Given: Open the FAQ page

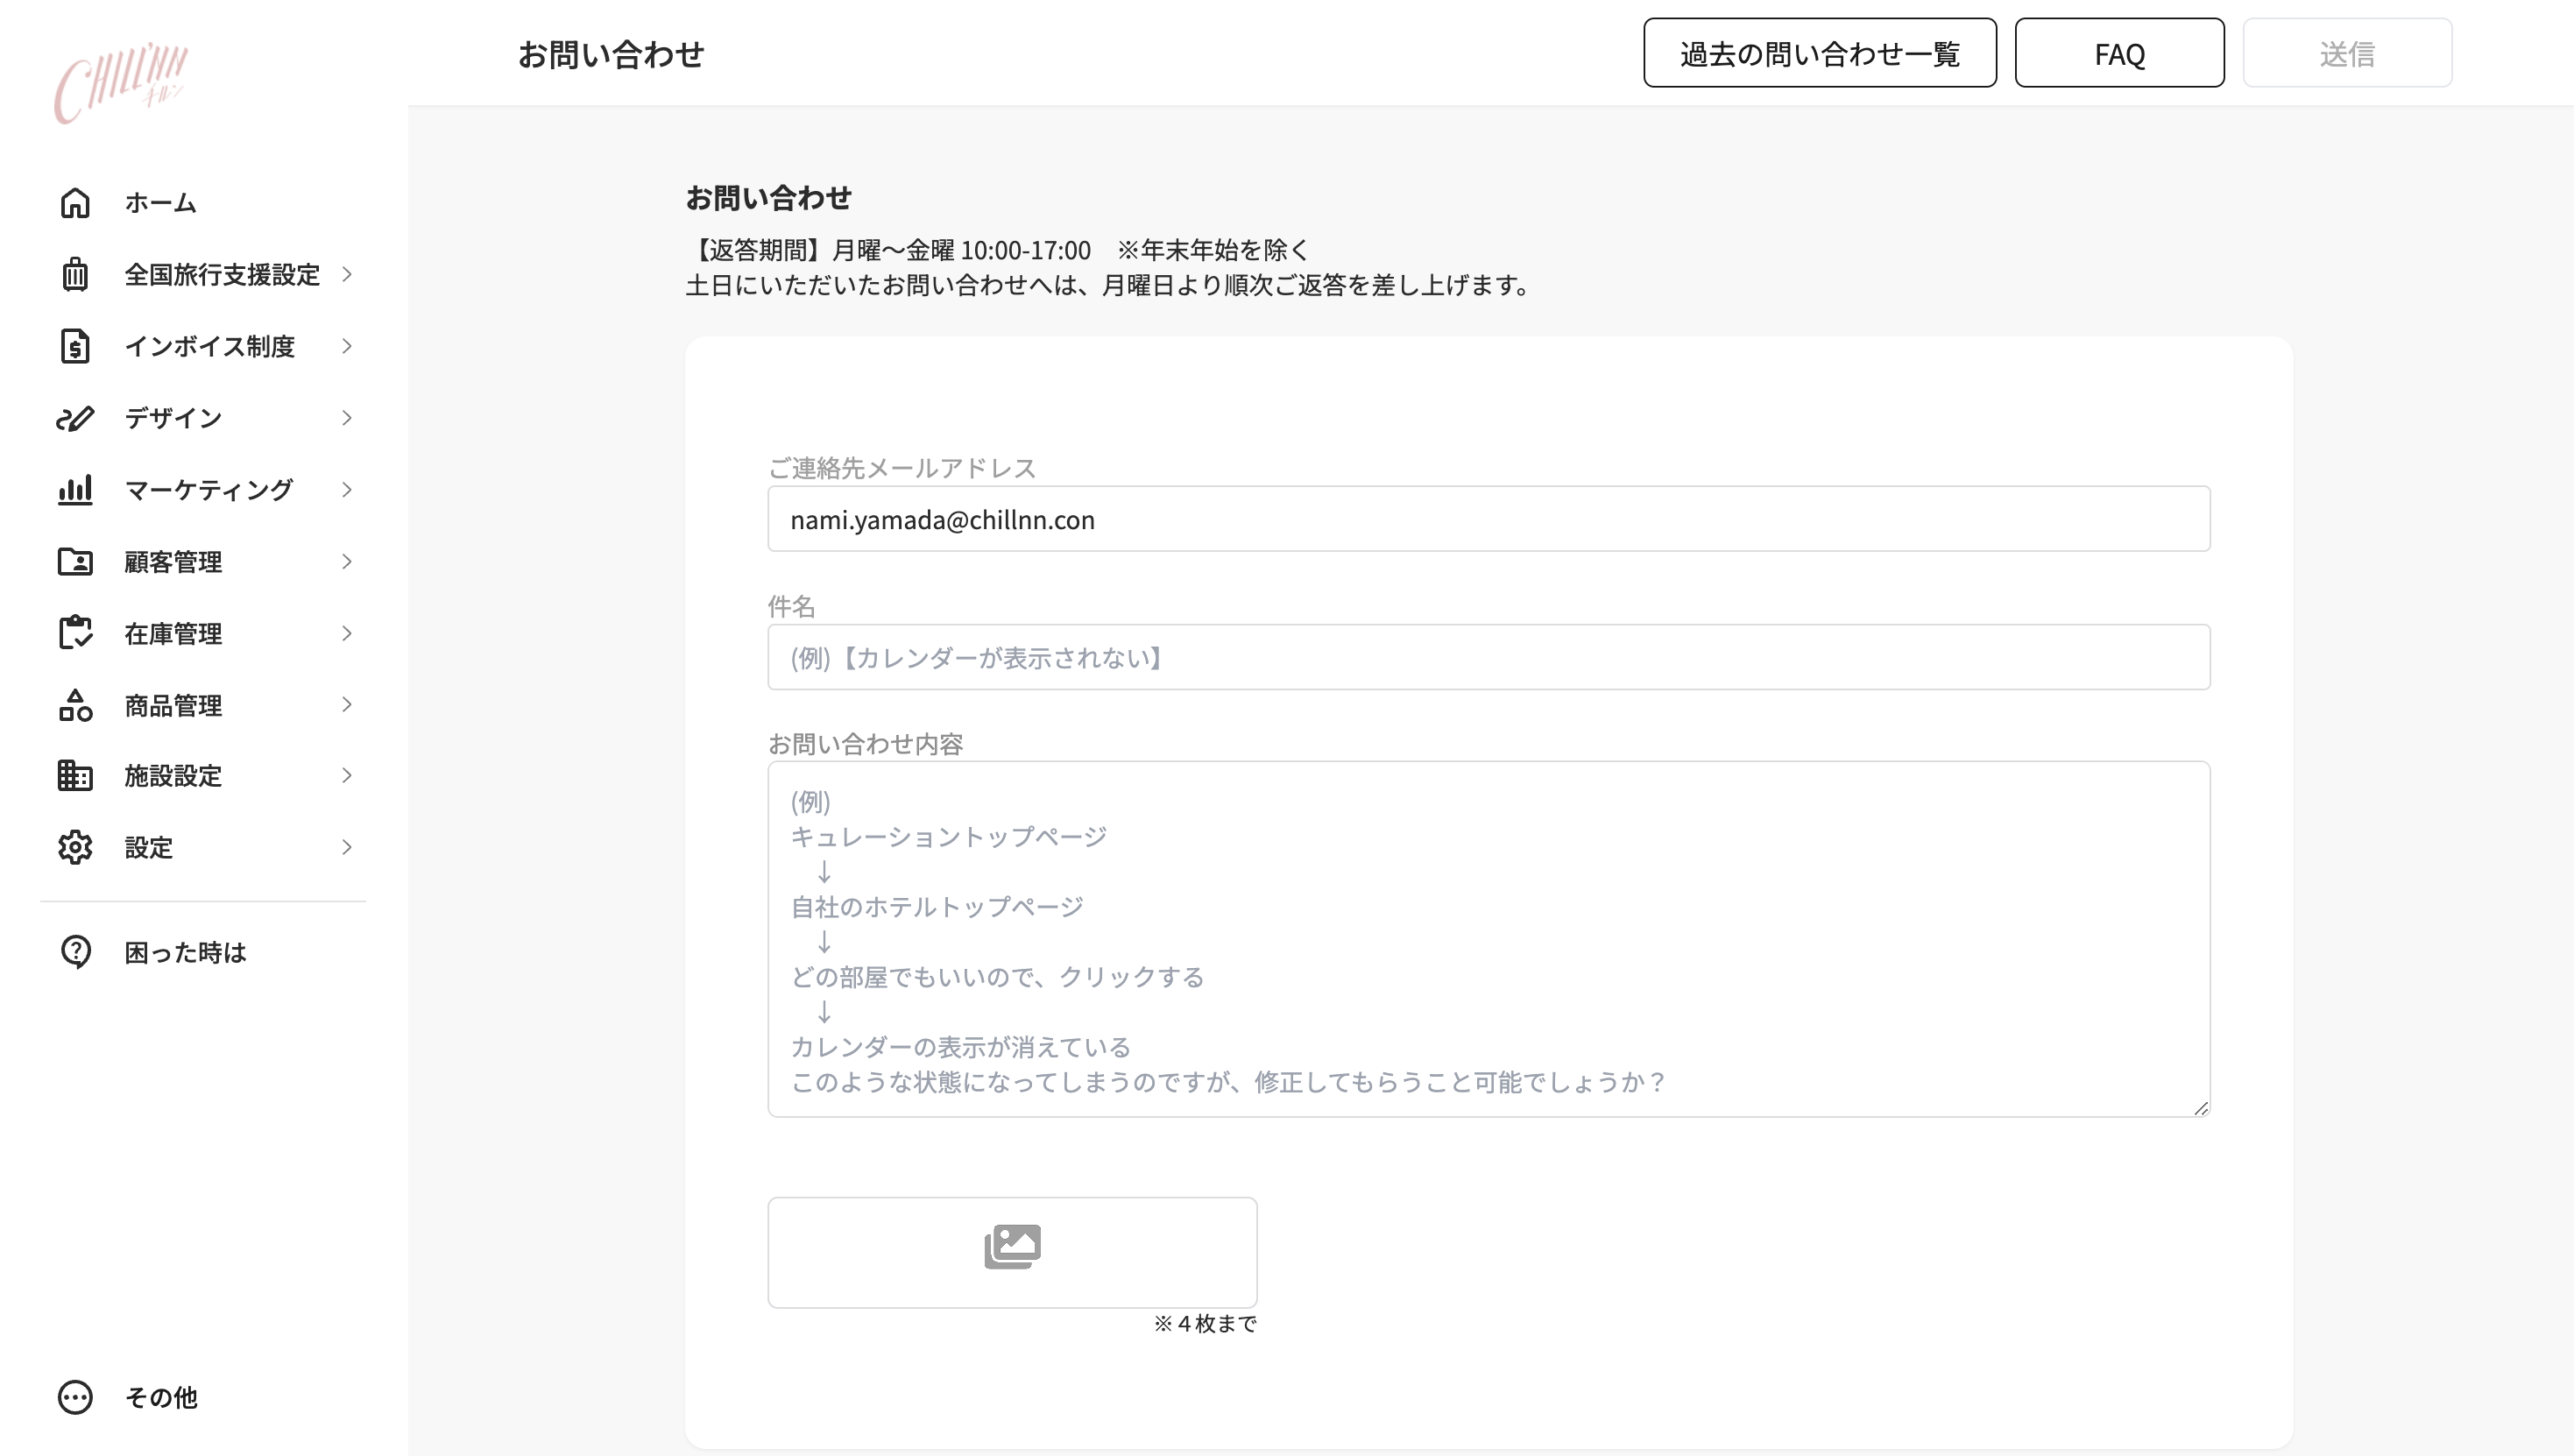Looking at the screenshot, I should point(2118,53).
